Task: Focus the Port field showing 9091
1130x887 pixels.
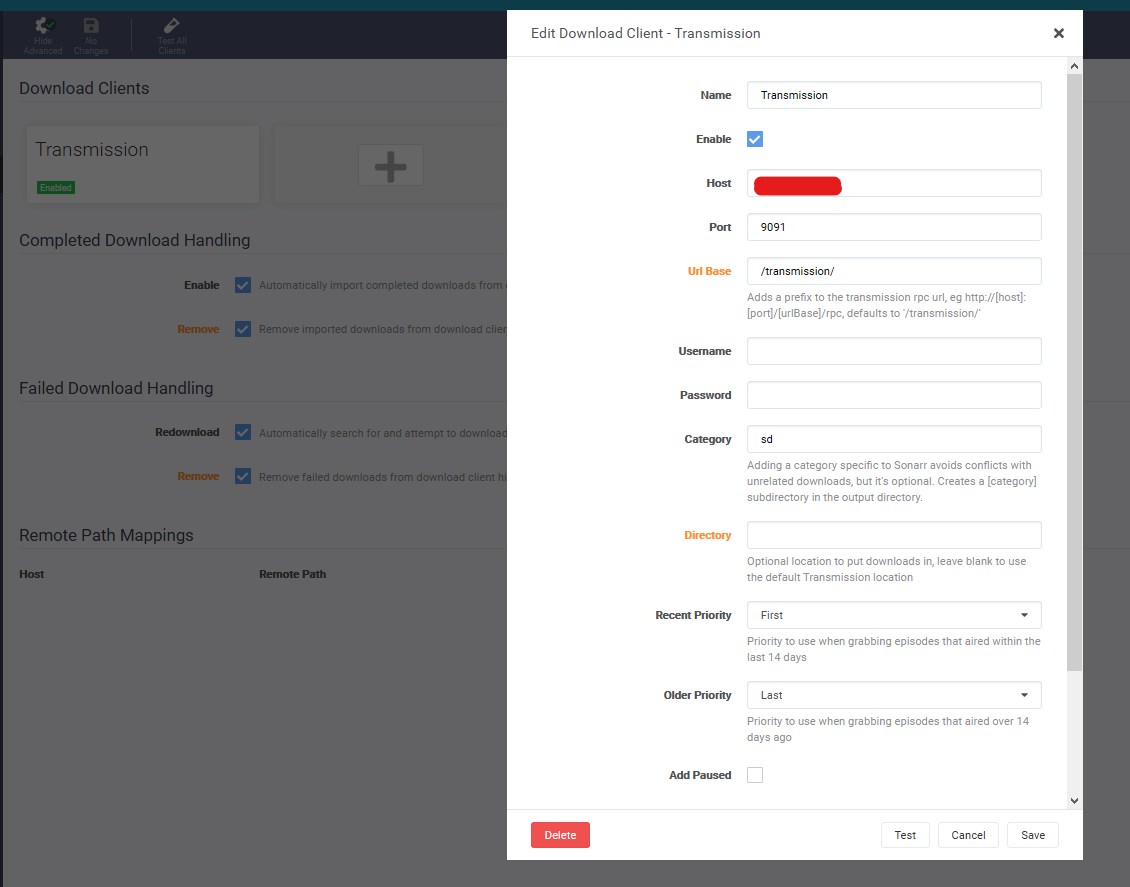Action: [894, 227]
